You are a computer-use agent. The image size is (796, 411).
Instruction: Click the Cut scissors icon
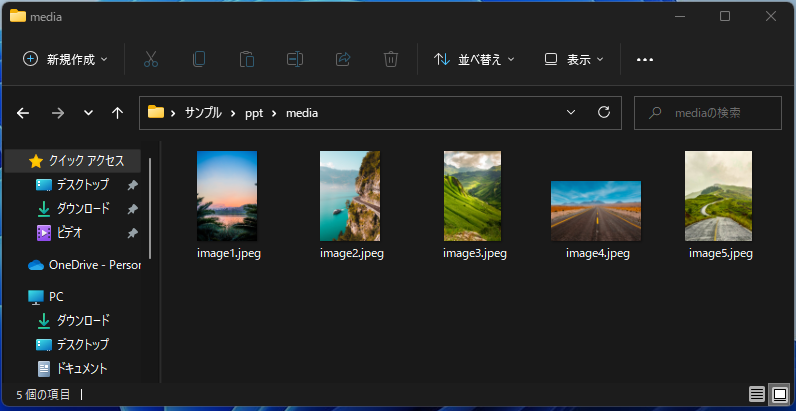click(x=151, y=59)
